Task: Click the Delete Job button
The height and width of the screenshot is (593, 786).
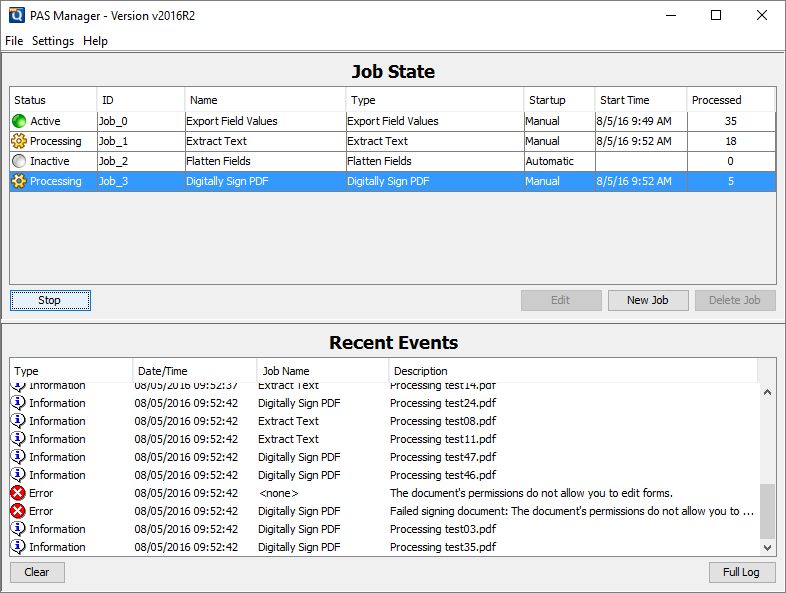Action: (x=735, y=300)
